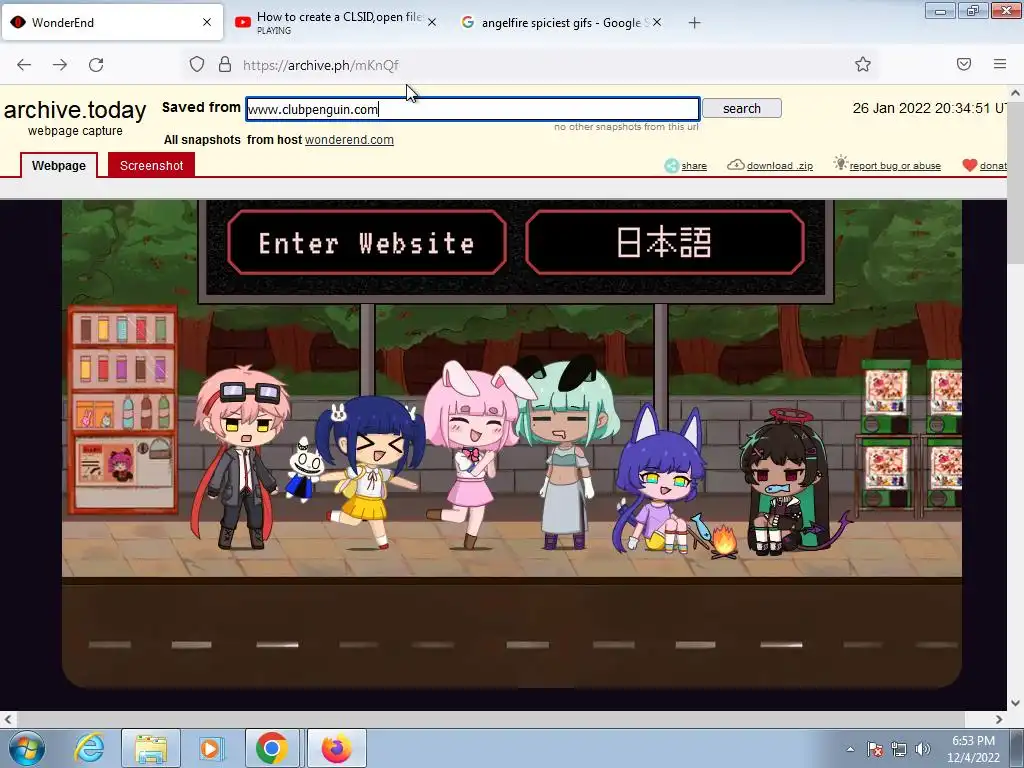This screenshot has height=768, width=1024.
Task: Click the Firefox taskbar icon
Action: 336,748
